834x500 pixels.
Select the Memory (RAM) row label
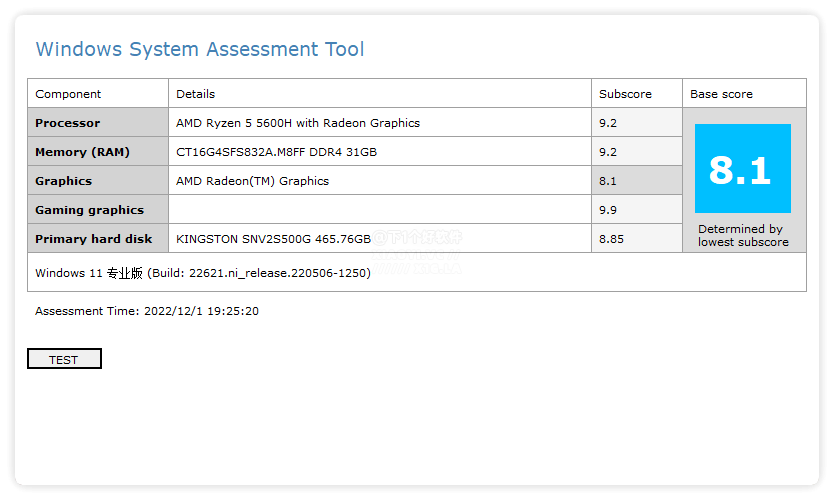(83, 152)
